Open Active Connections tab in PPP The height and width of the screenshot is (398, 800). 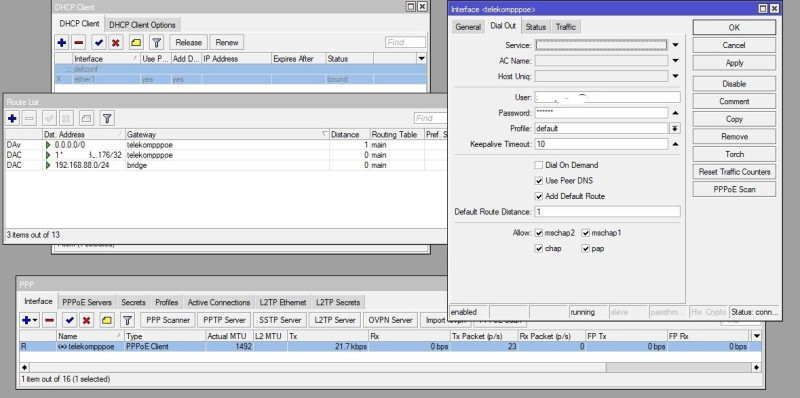pos(219,302)
